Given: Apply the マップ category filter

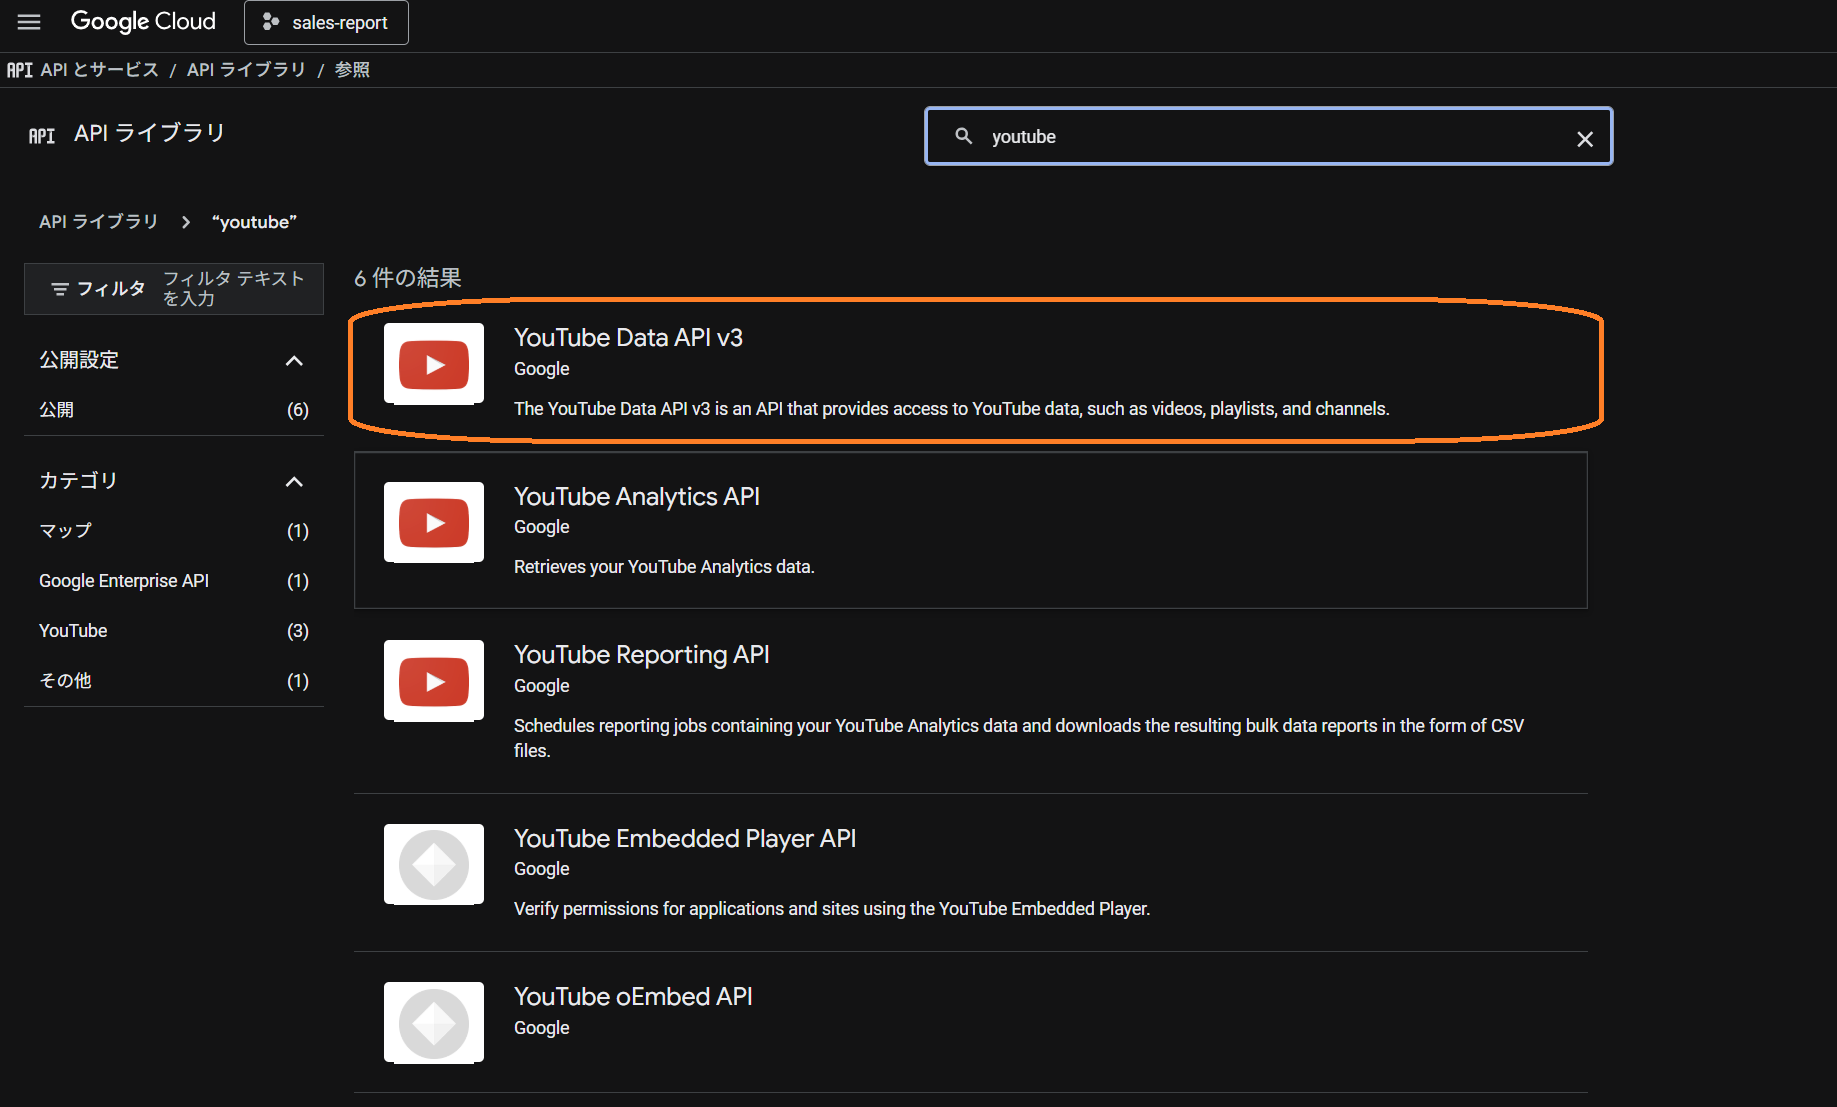Looking at the screenshot, I should (64, 531).
